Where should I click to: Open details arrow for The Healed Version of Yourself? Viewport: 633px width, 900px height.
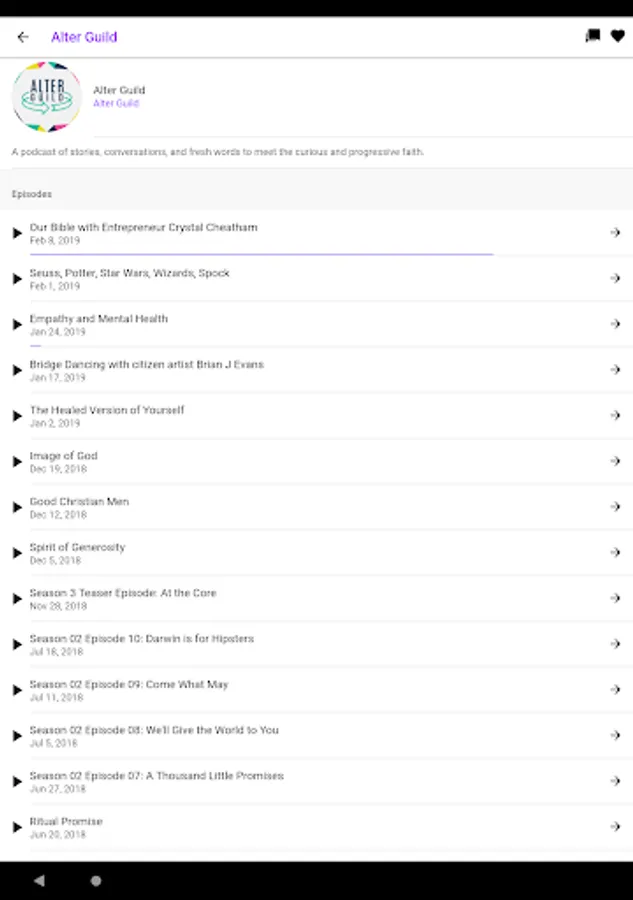tap(615, 416)
